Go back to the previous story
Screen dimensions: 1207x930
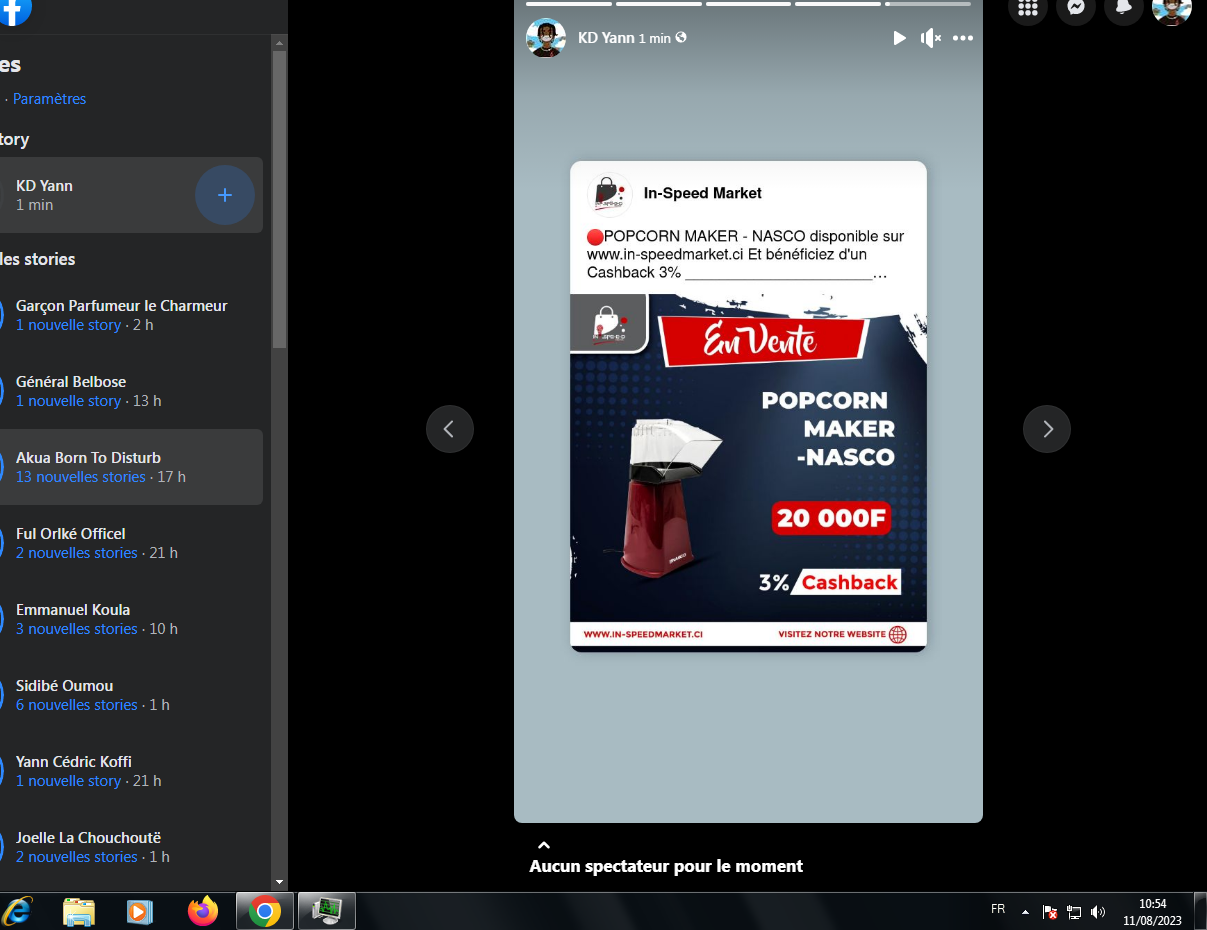click(449, 429)
